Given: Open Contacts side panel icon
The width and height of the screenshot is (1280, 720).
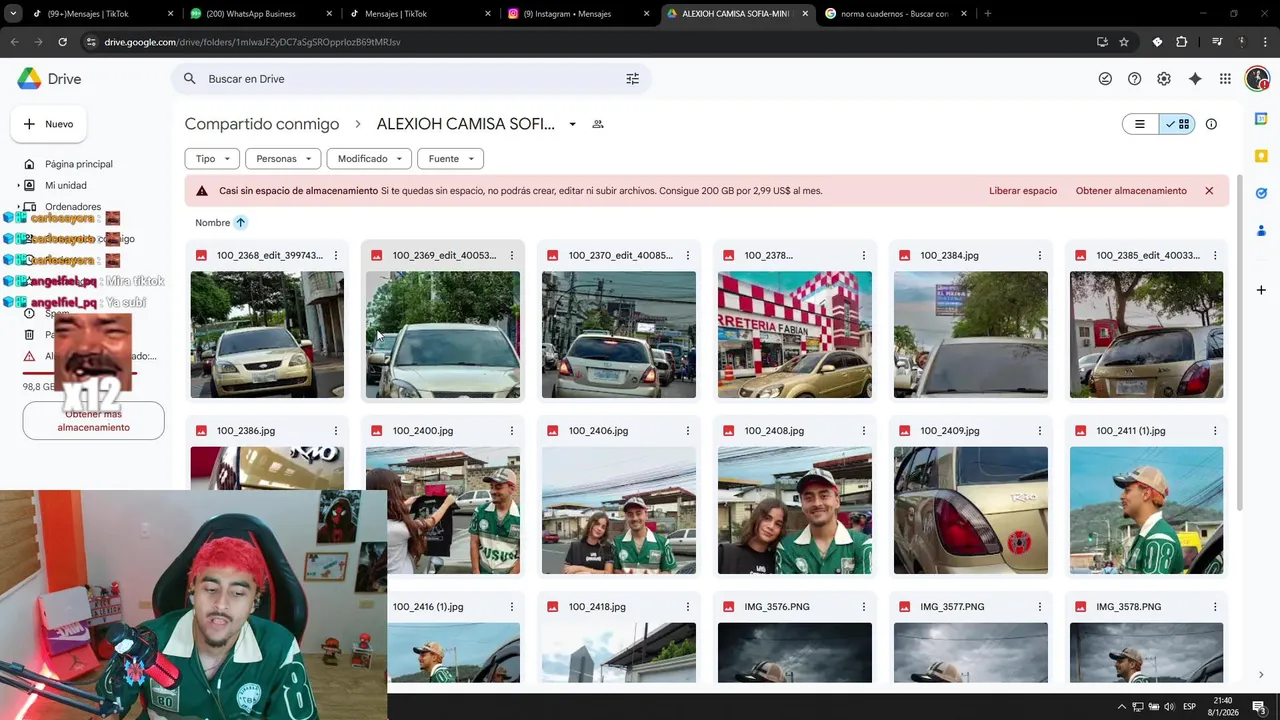Looking at the screenshot, I should [x=1261, y=230].
